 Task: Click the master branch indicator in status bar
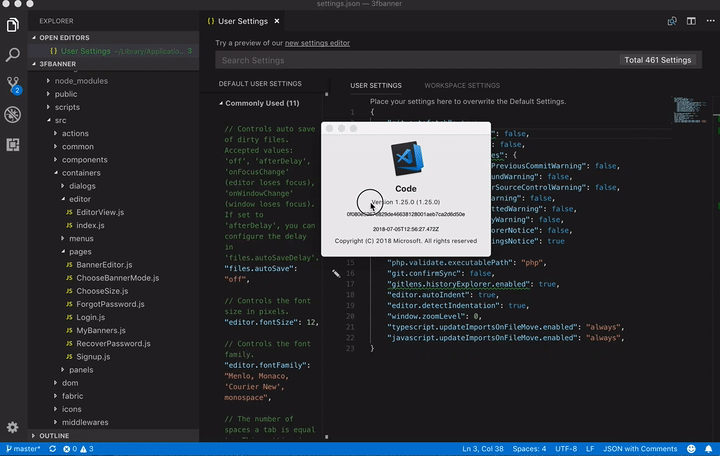23,449
